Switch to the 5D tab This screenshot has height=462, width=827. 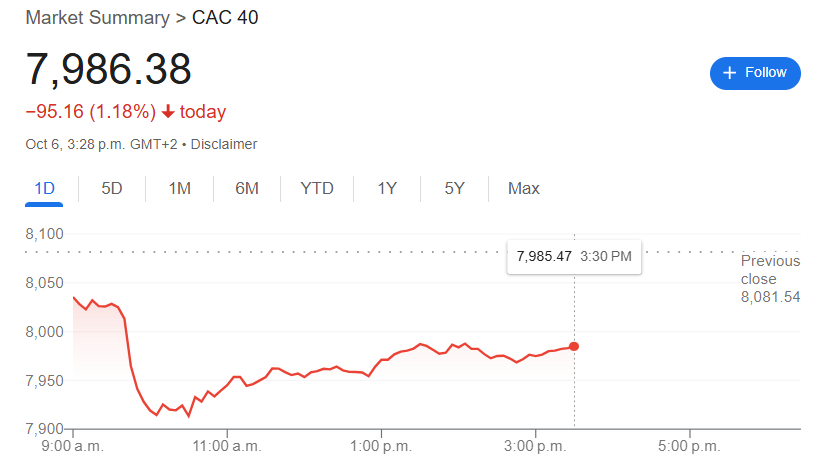112,188
